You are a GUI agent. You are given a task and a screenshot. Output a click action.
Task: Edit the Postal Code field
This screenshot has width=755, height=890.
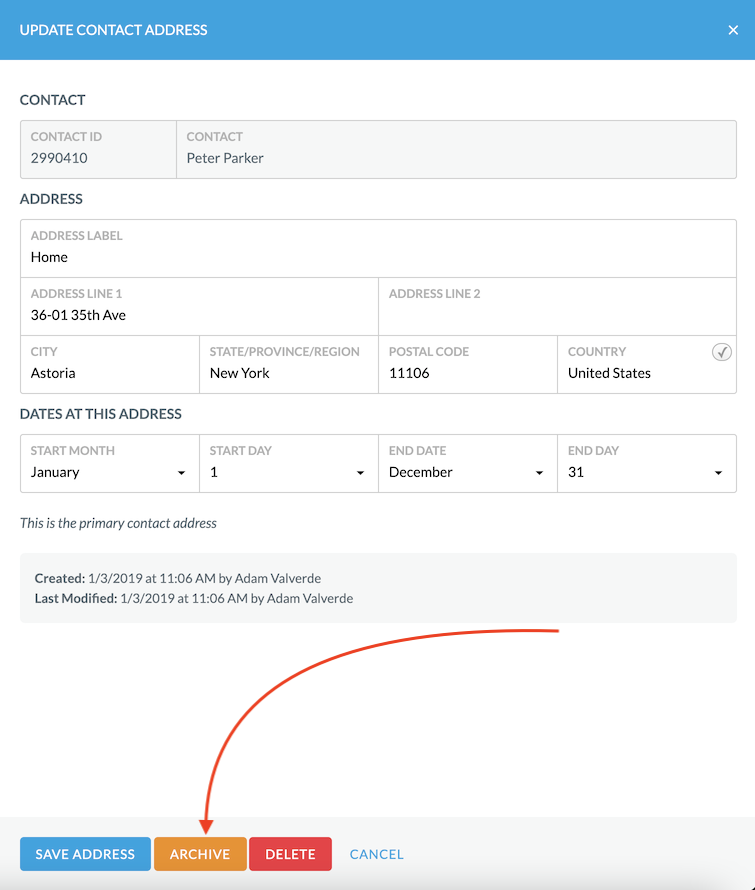[x=468, y=364]
